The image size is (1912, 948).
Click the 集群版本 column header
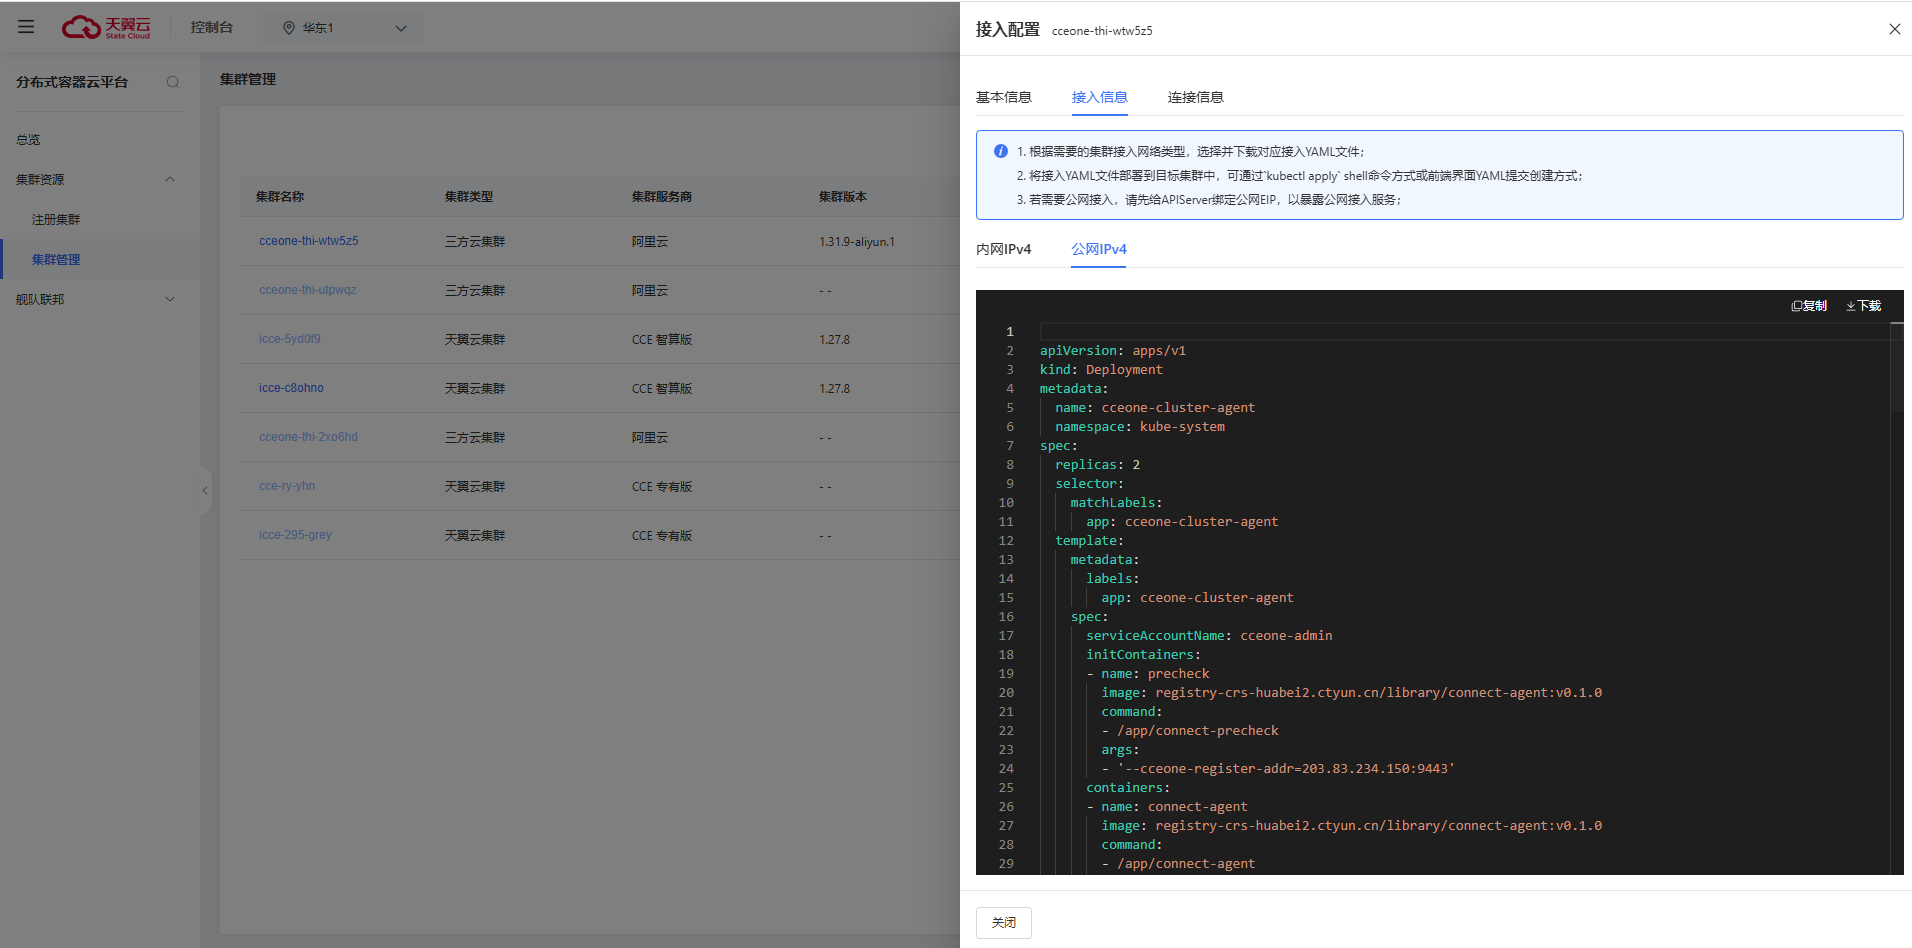click(x=843, y=197)
